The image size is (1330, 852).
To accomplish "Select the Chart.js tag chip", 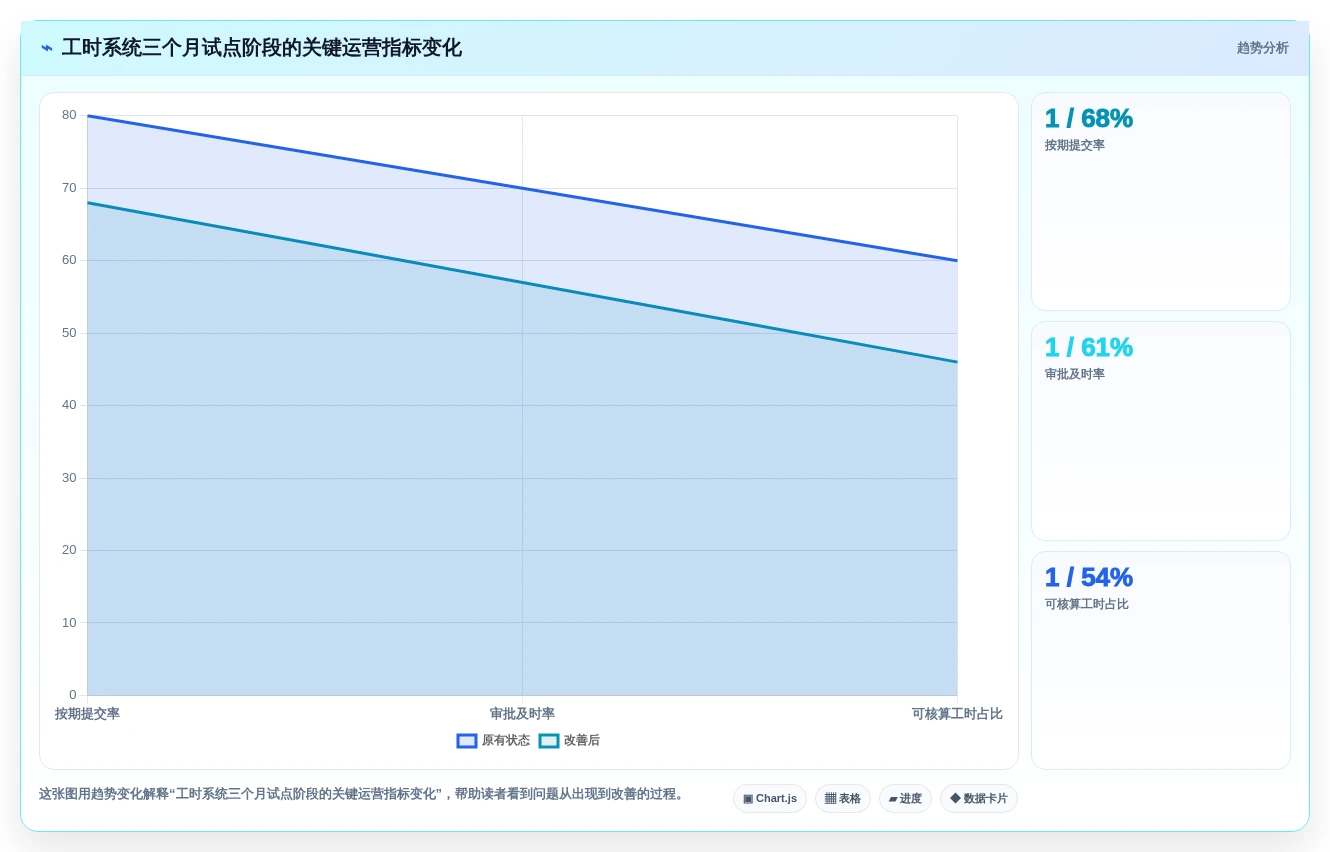I will tap(770, 798).
